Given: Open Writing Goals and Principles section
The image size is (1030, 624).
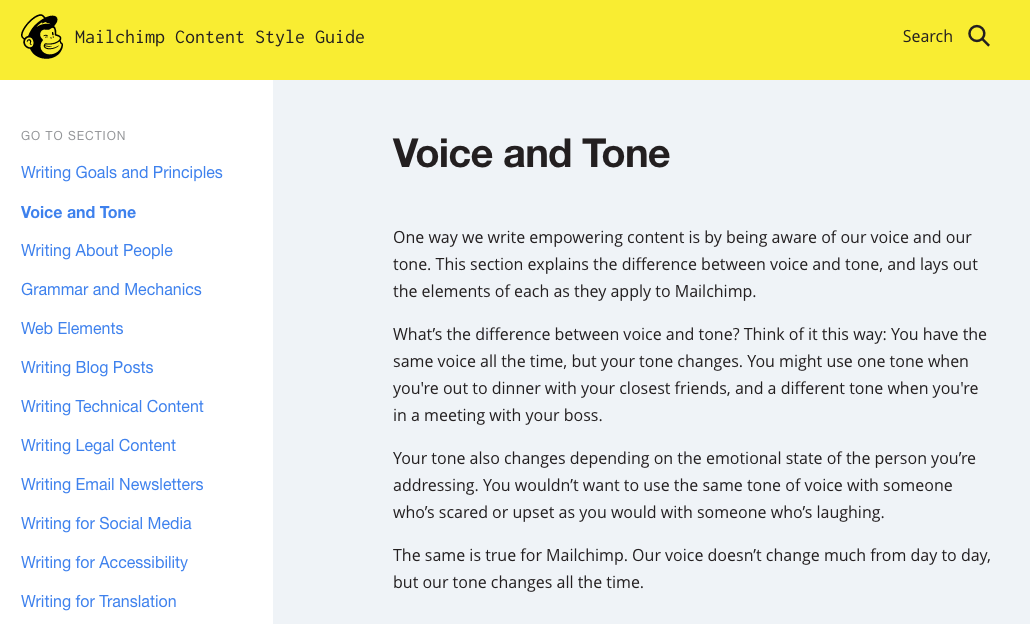Looking at the screenshot, I should (x=122, y=172).
